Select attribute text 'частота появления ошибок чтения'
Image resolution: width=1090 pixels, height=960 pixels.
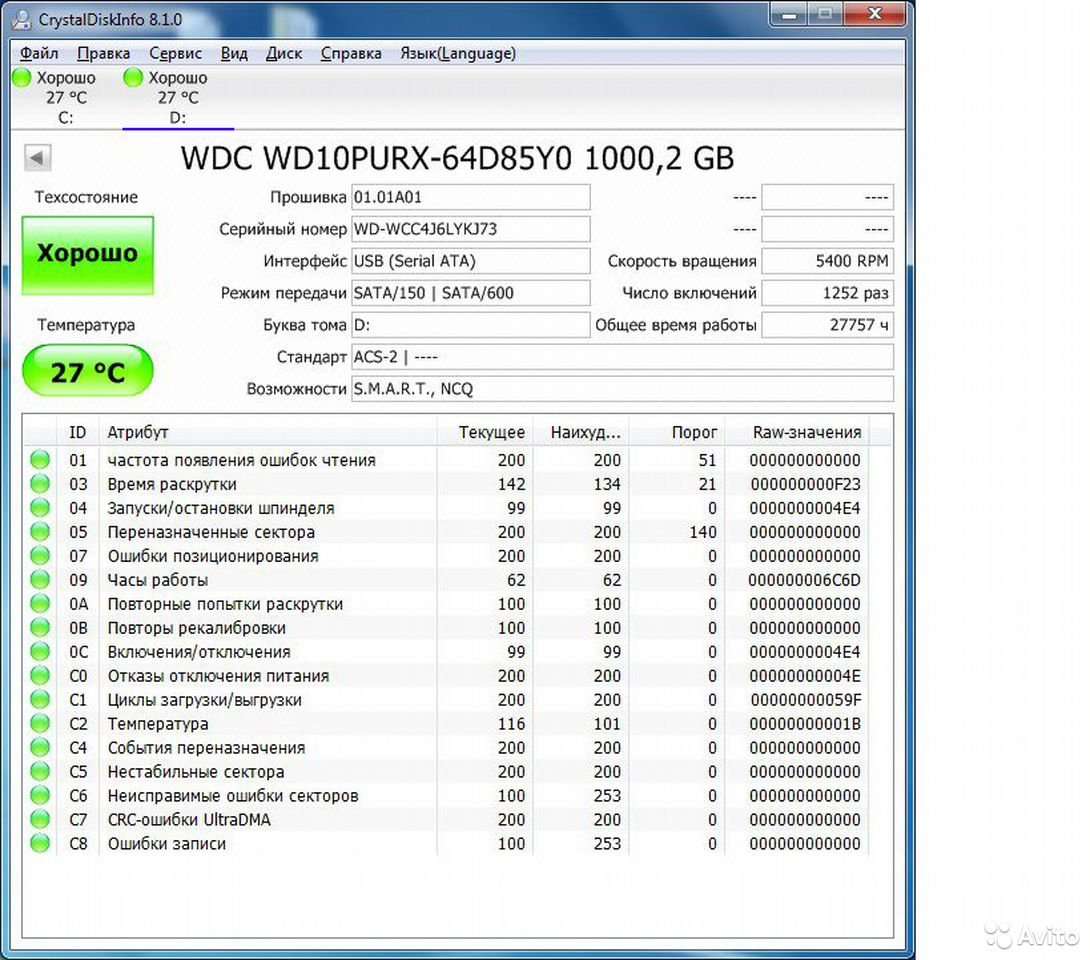[x=241, y=460]
